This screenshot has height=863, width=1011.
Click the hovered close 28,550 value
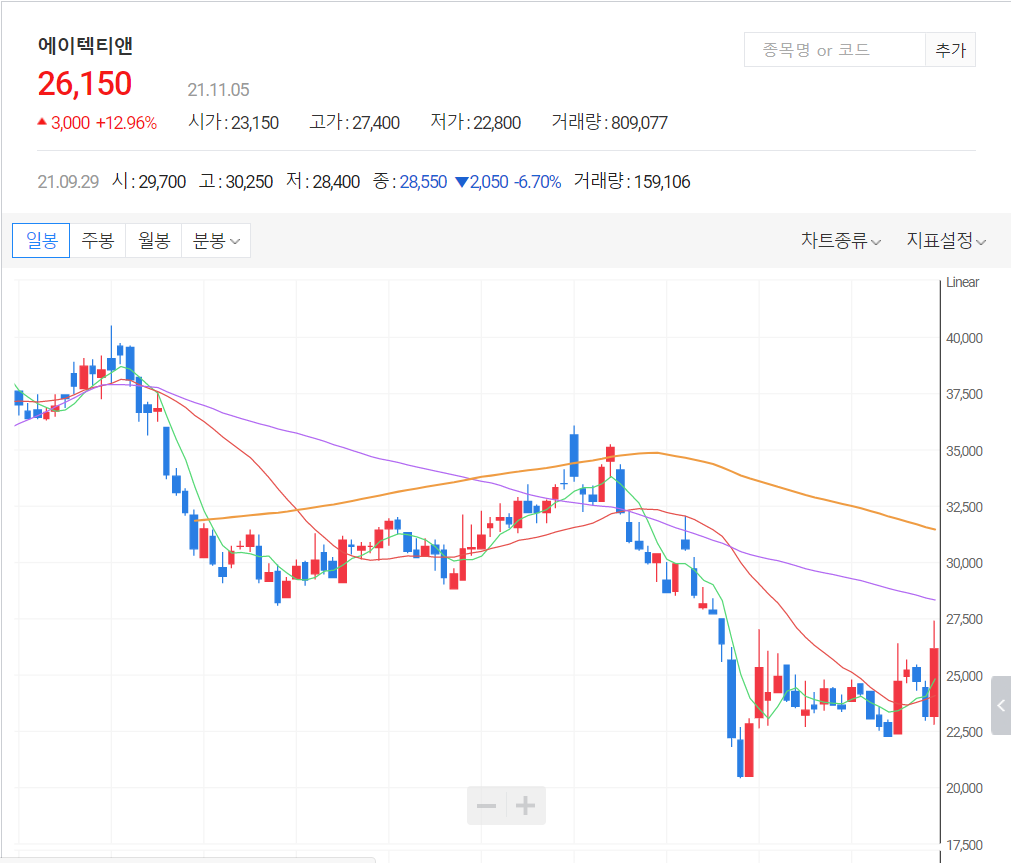coord(423,182)
